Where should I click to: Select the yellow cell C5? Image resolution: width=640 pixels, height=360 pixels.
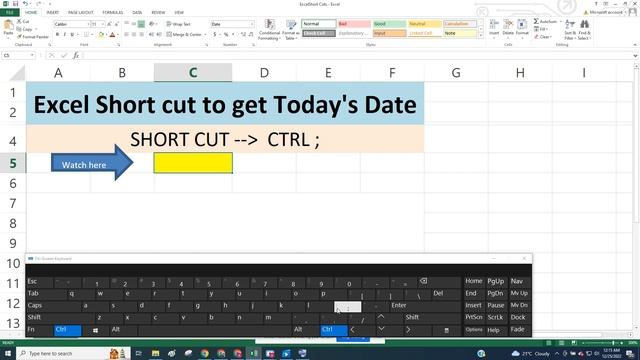point(193,163)
